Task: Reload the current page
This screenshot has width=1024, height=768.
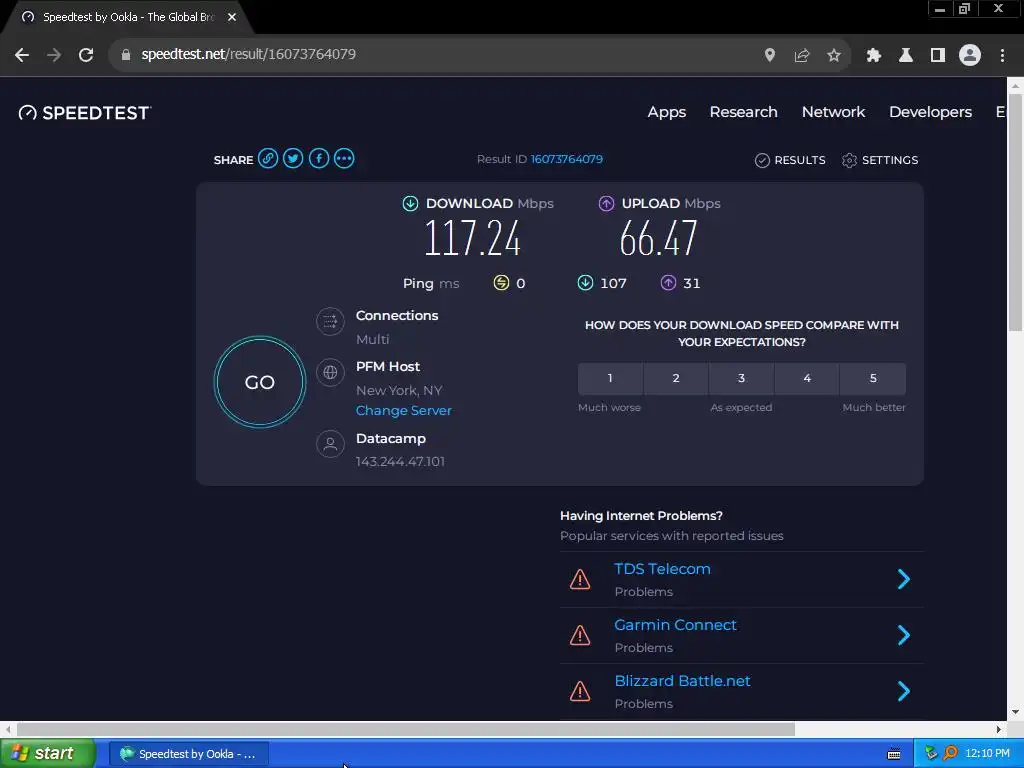Action: click(x=86, y=55)
